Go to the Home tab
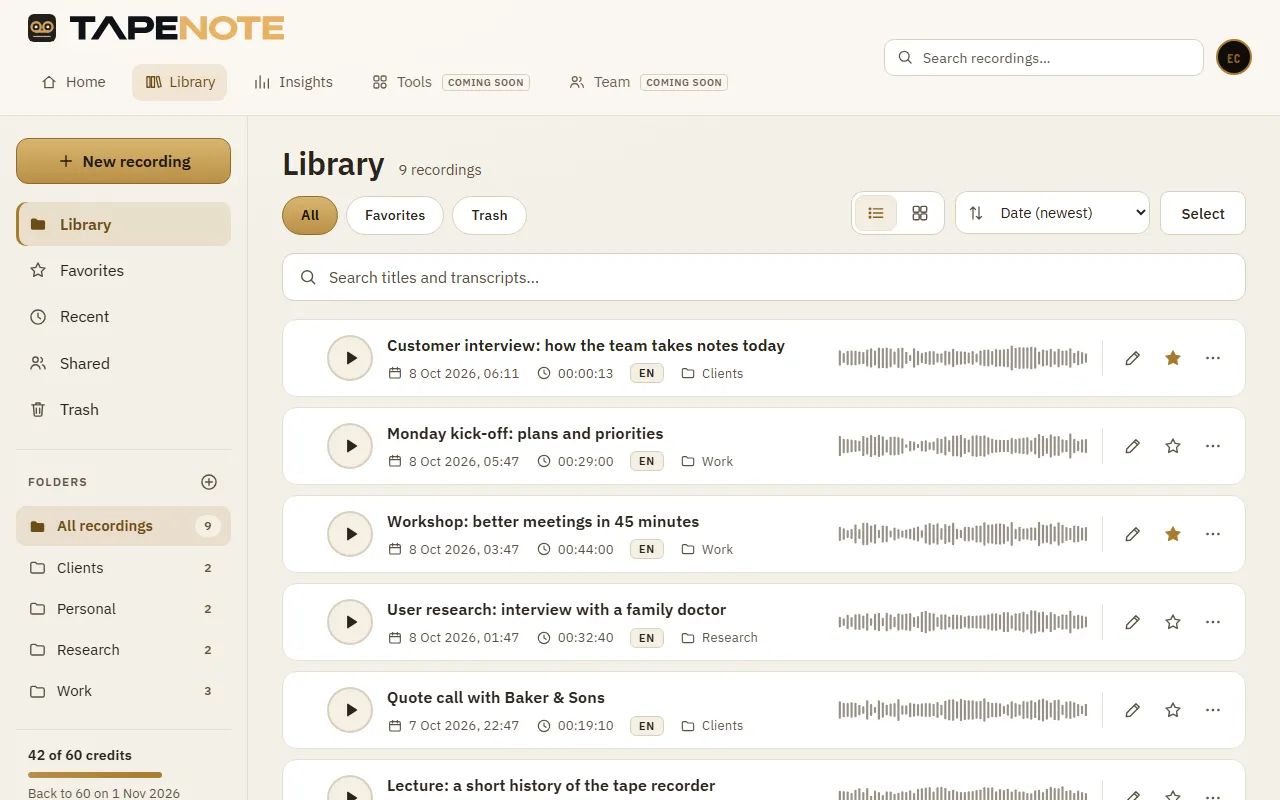The width and height of the screenshot is (1280, 800). (x=74, y=82)
